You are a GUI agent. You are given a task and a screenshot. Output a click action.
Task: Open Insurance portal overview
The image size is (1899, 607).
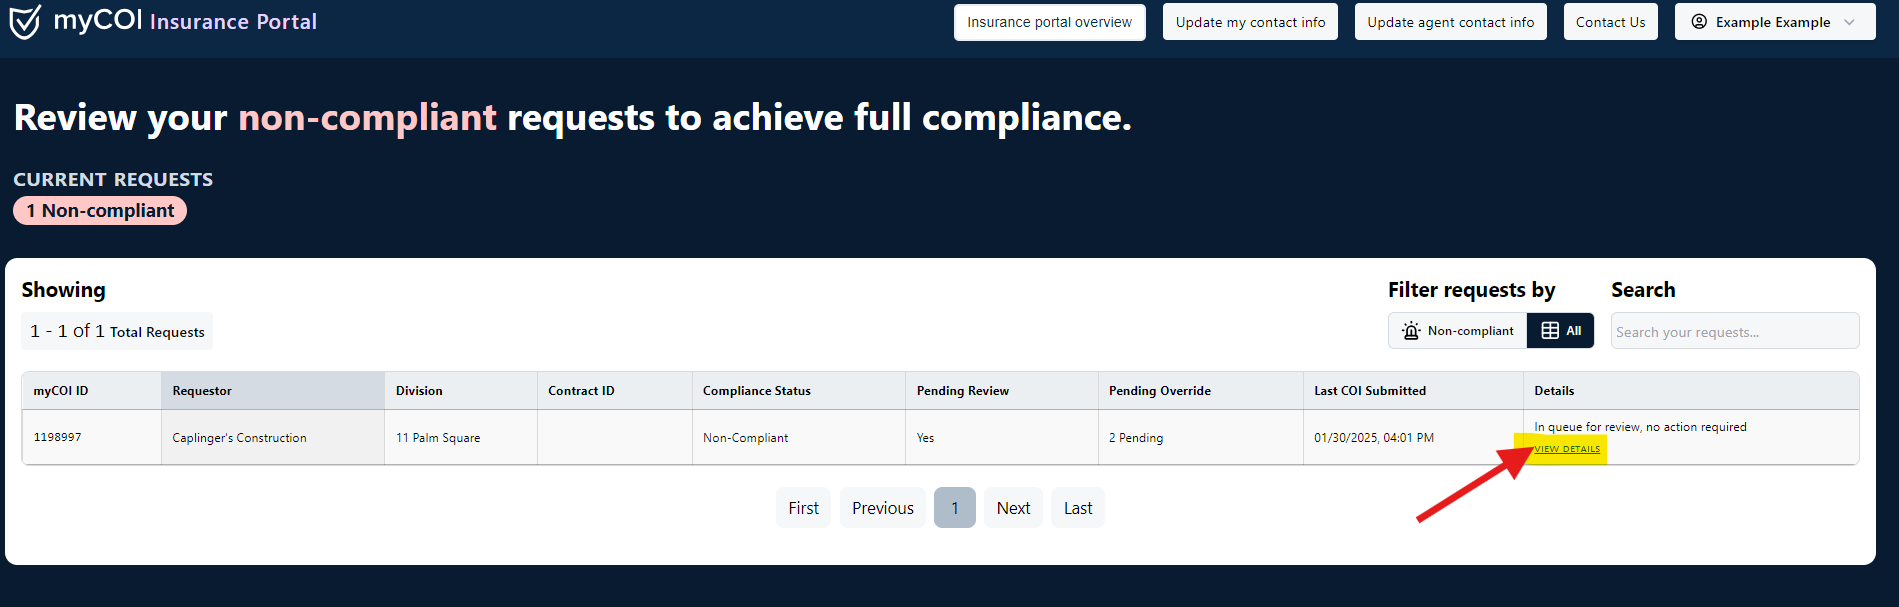[x=1049, y=22]
